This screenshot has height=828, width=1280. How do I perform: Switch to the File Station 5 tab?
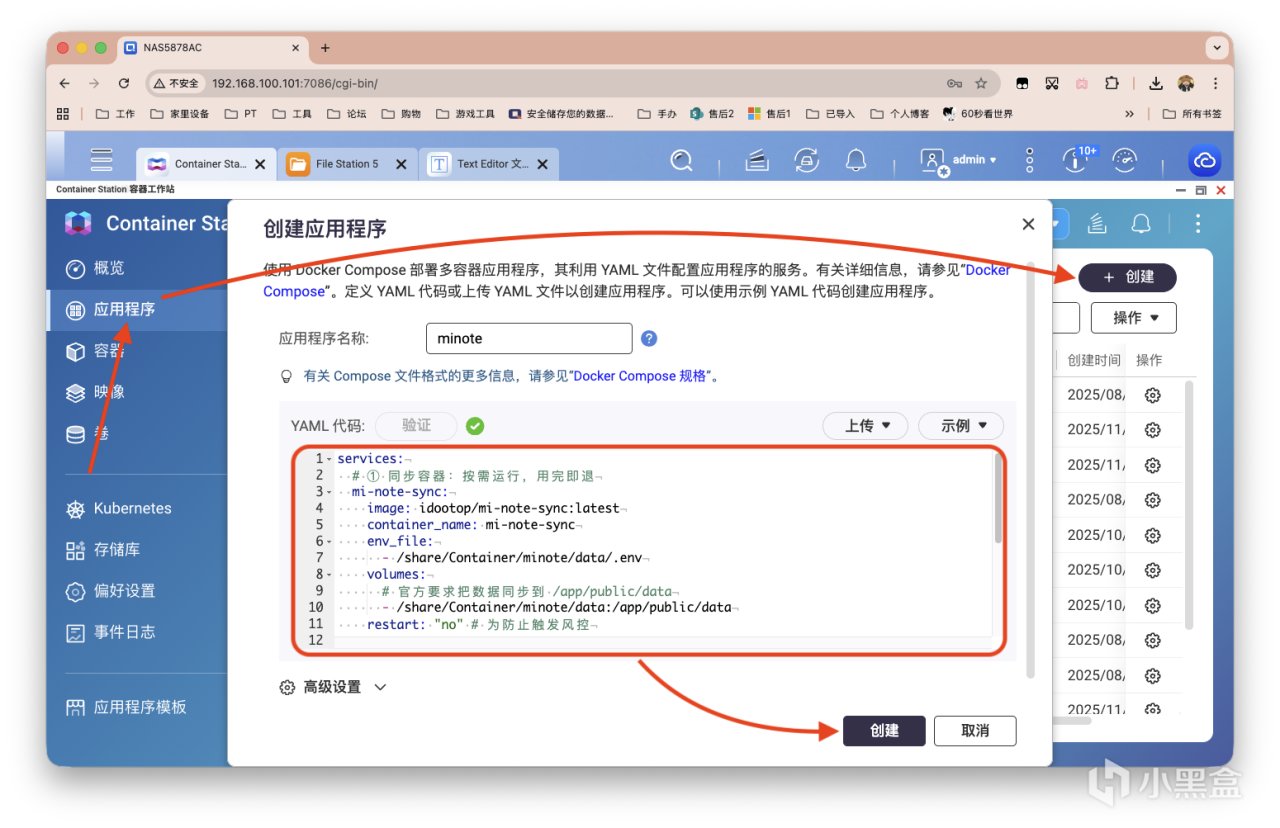coord(347,164)
